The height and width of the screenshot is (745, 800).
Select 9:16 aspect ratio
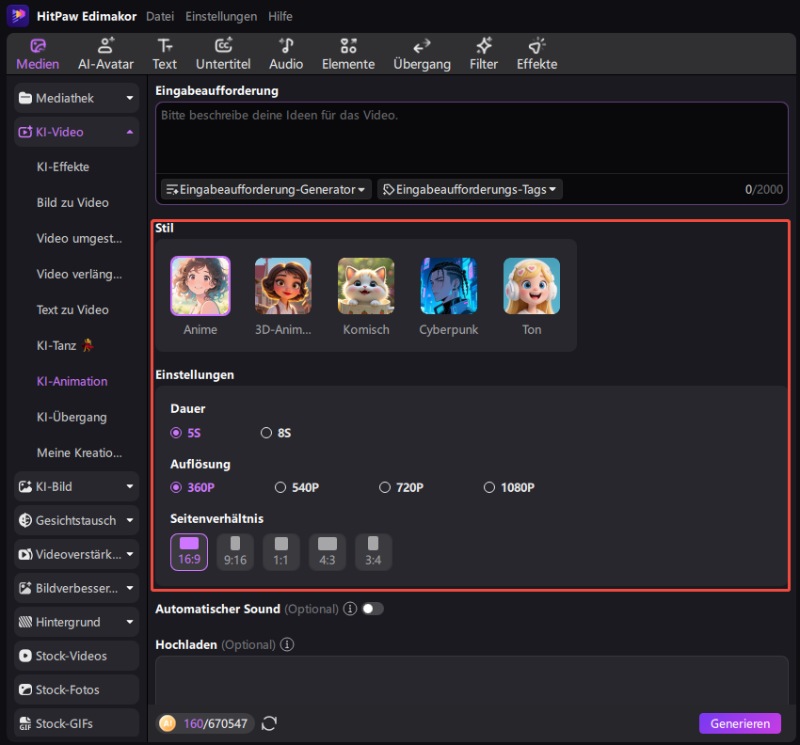coord(235,552)
